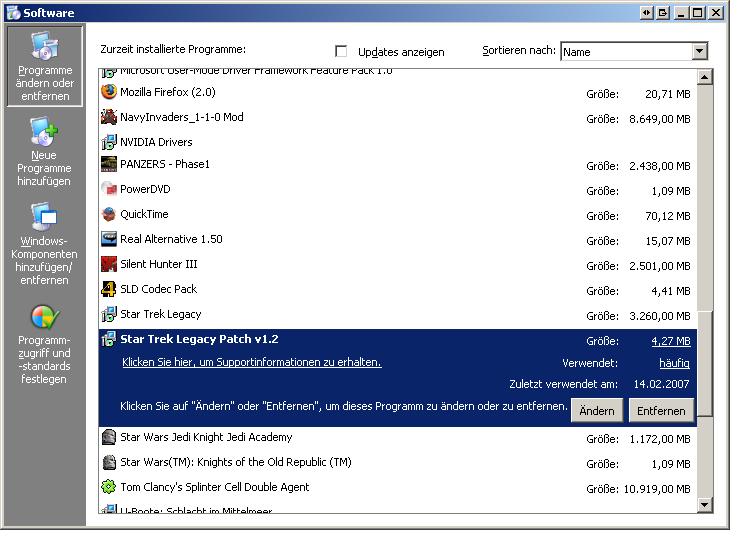The width and height of the screenshot is (742, 542).
Task: Open the Sortieren nach dropdown
Action: [x=699, y=52]
